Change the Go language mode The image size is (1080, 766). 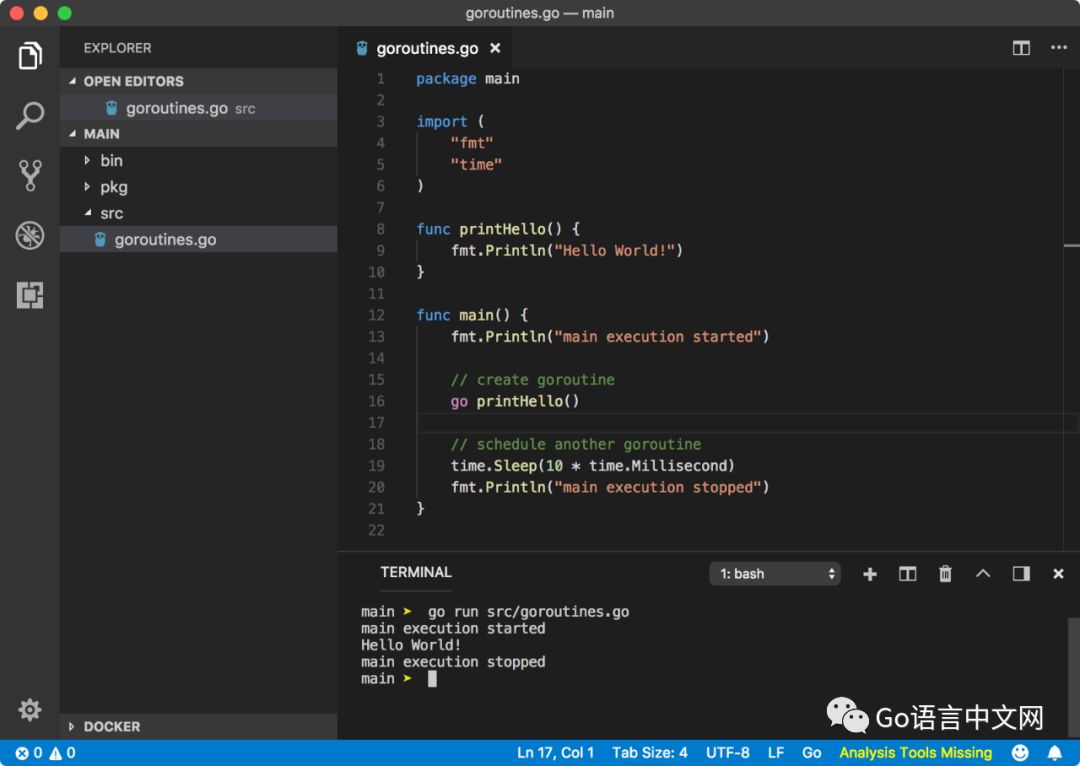tap(811, 753)
